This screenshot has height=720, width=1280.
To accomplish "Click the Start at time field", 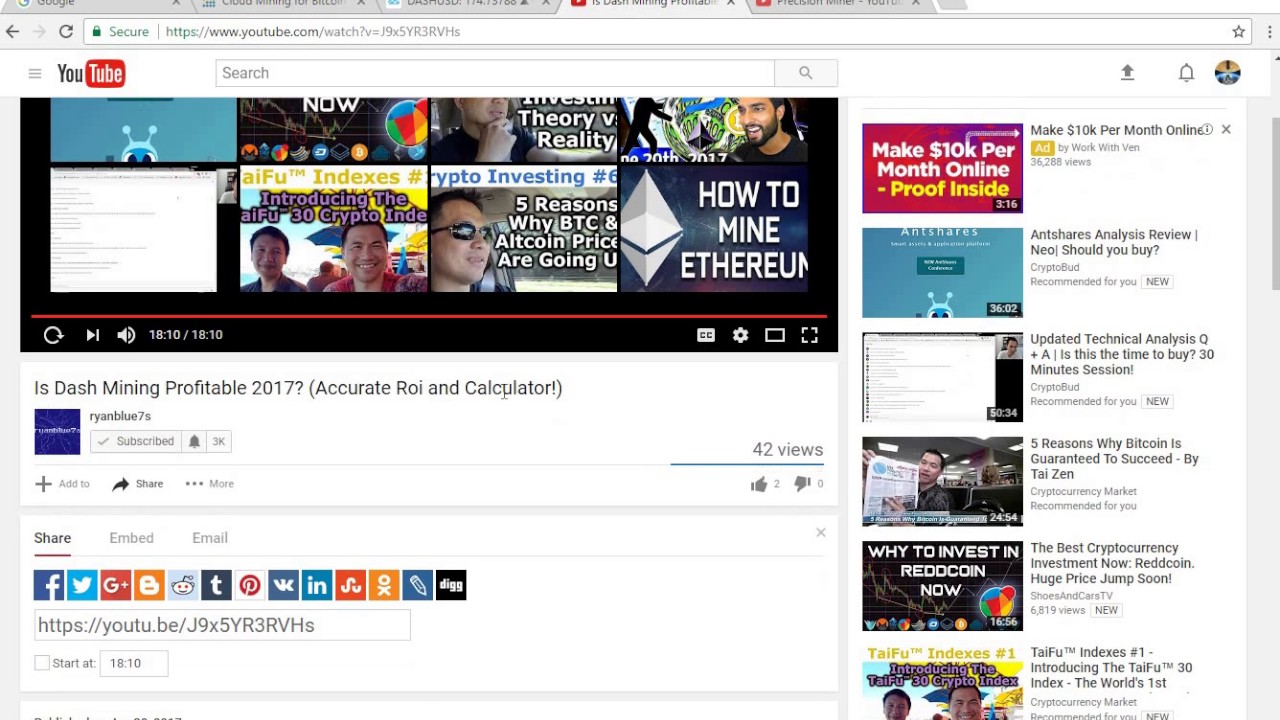I will 134,663.
